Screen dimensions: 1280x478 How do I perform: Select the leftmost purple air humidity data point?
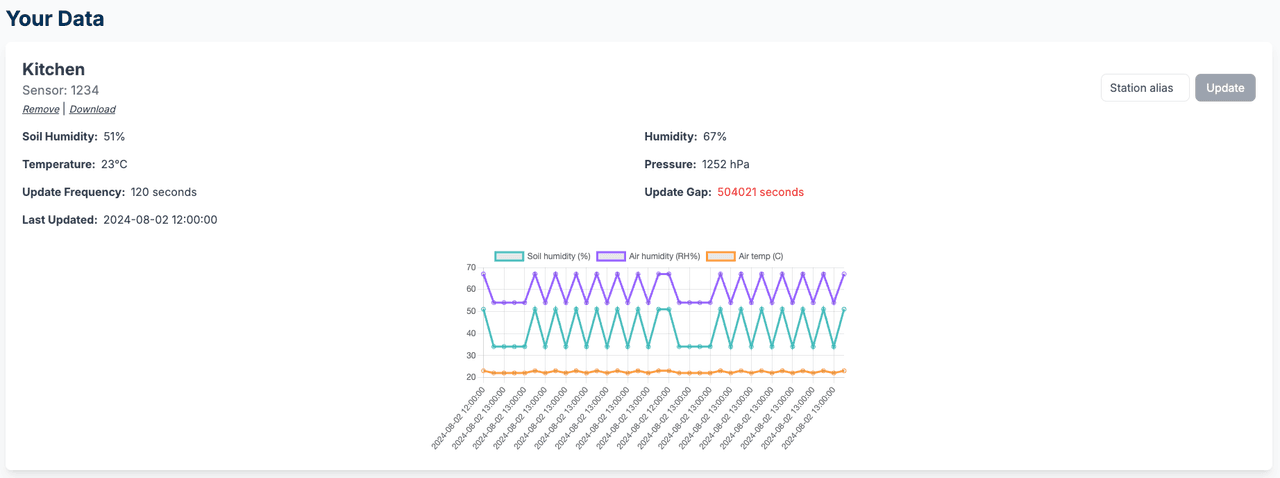(x=484, y=273)
